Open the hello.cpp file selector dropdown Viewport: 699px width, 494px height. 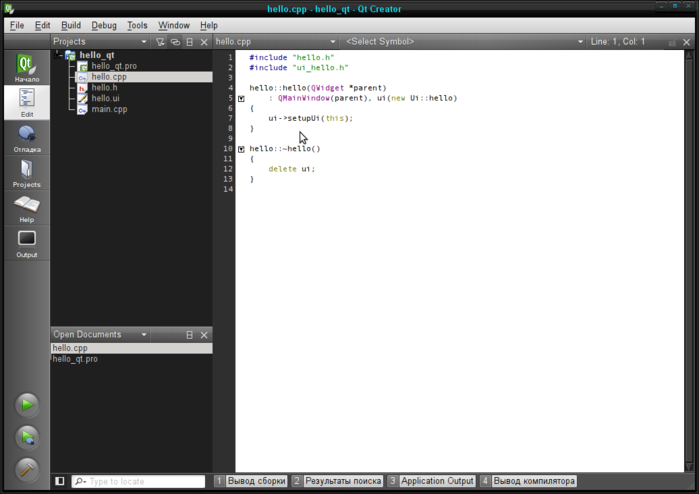coord(275,41)
